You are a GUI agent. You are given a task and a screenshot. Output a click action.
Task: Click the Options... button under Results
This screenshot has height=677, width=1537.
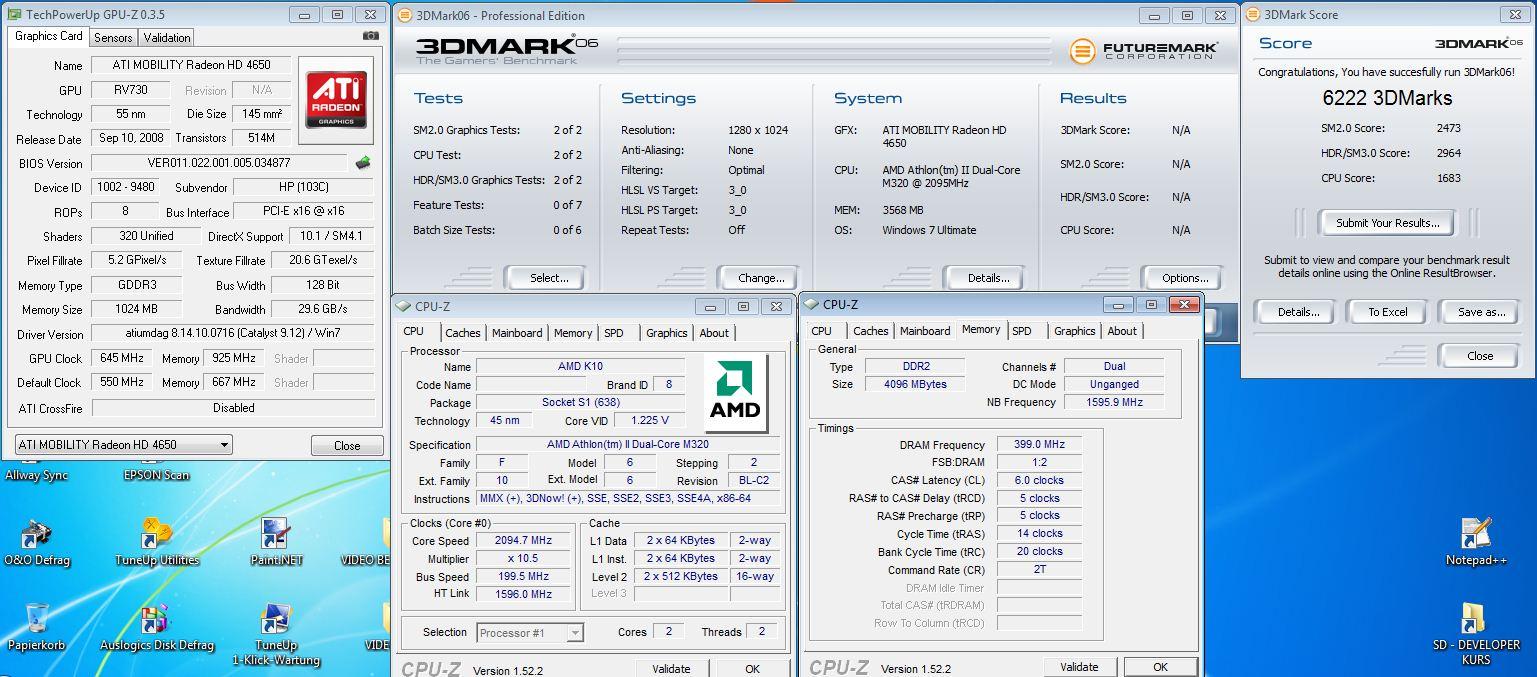click(1185, 278)
